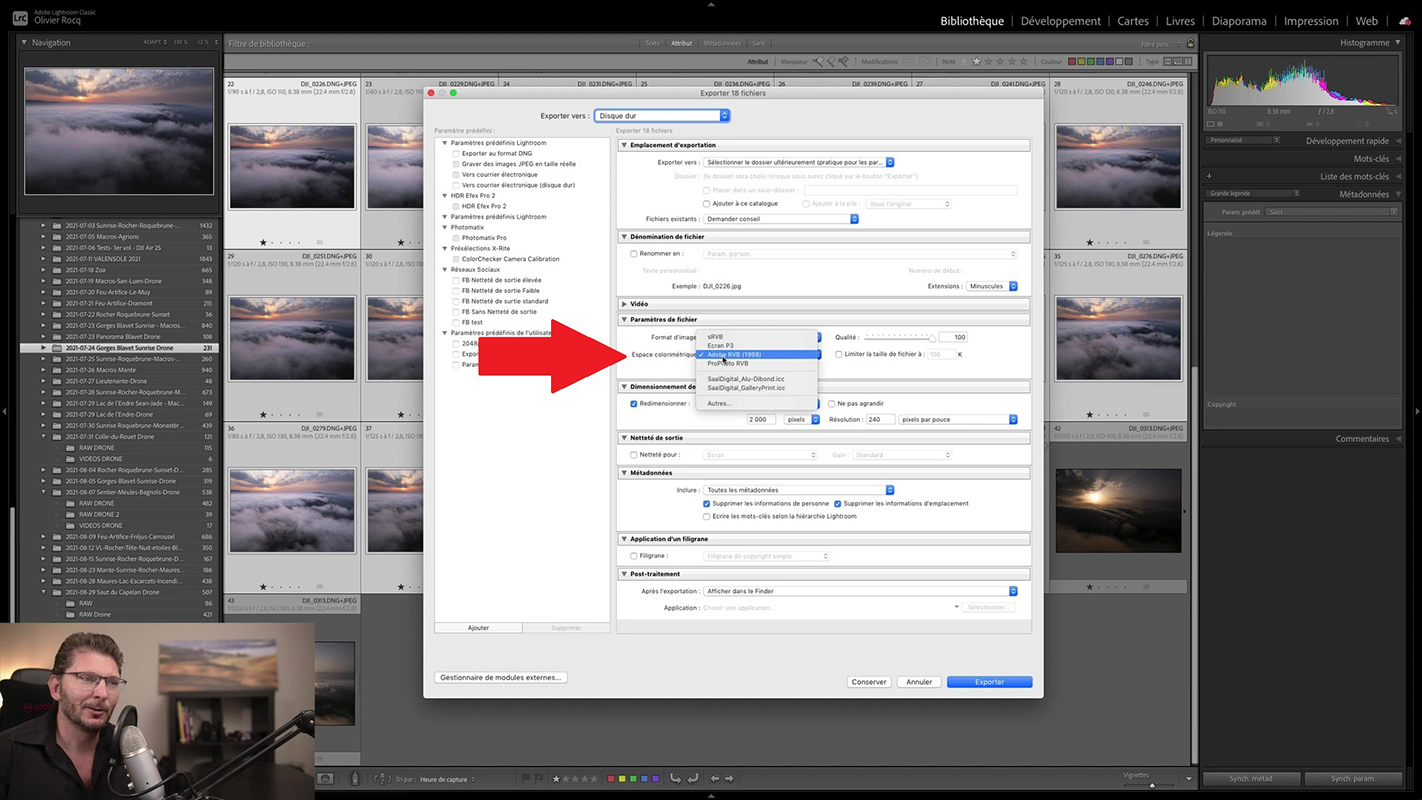
Task: Collapse Emplacement d'exportation section
Action: pyautogui.click(x=625, y=145)
